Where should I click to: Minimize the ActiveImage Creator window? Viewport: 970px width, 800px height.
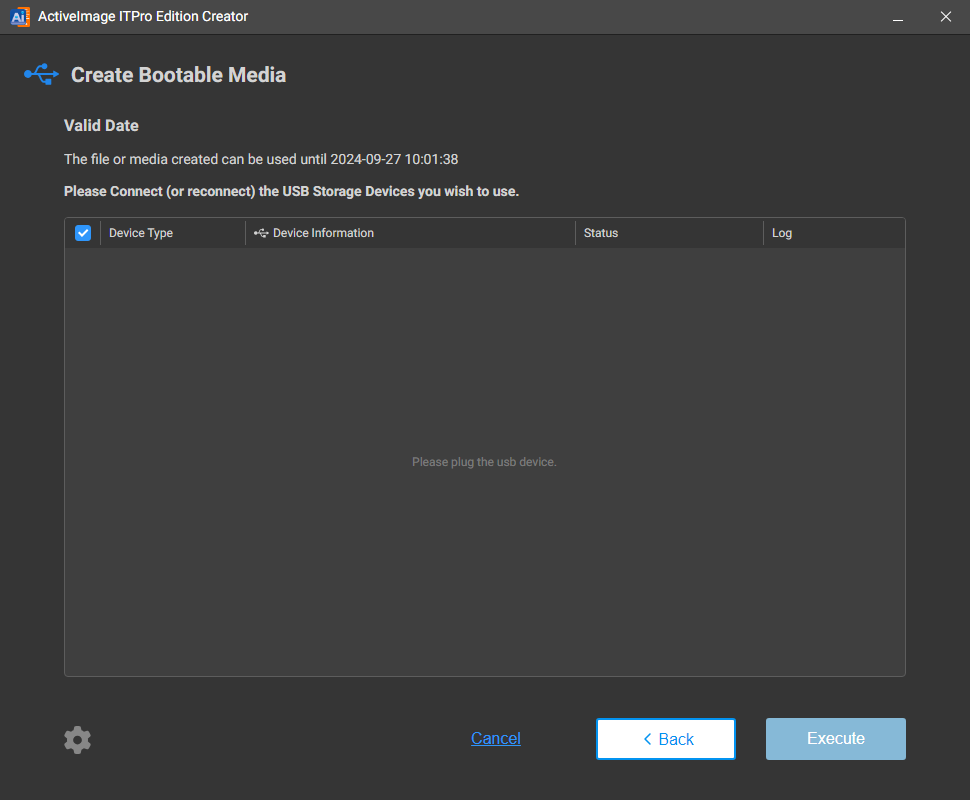898,17
